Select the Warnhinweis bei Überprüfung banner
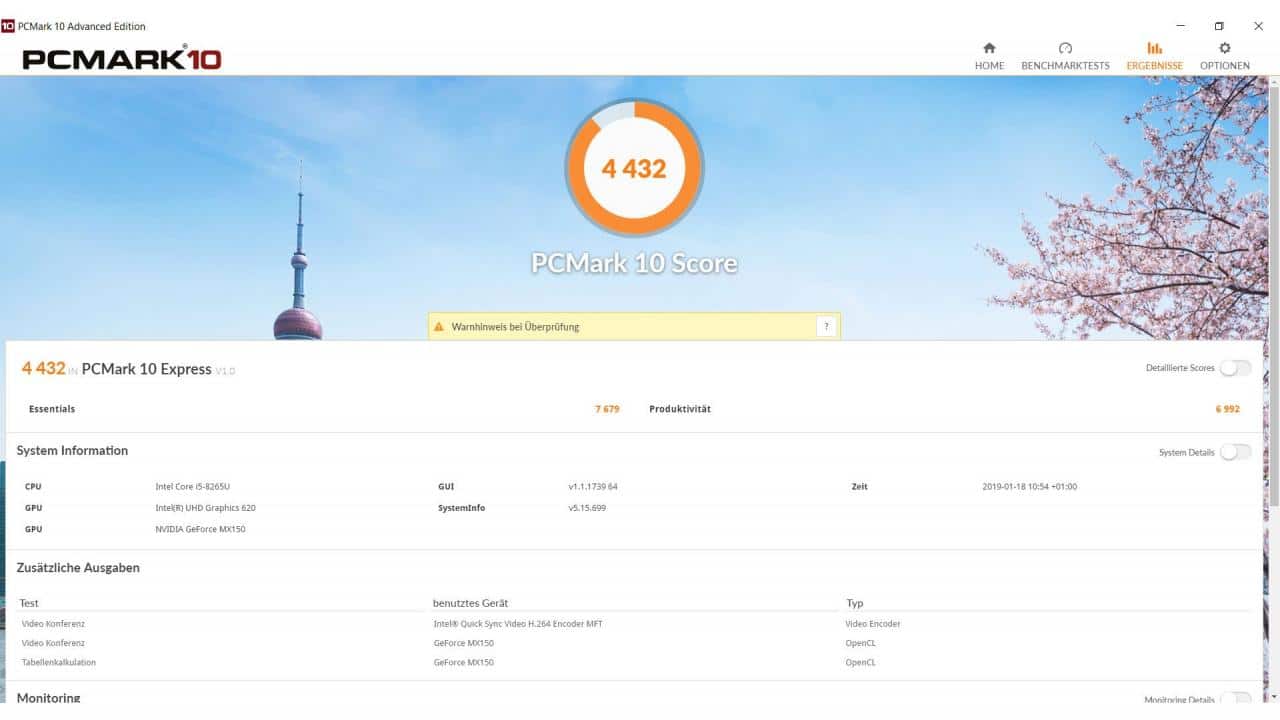This screenshot has width=1280, height=720. 633,325
